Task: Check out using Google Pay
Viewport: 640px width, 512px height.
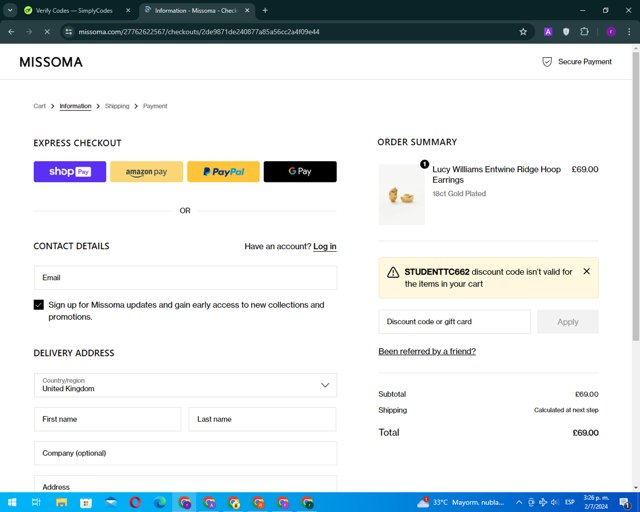Action: pyautogui.click(x=300, y=171)
